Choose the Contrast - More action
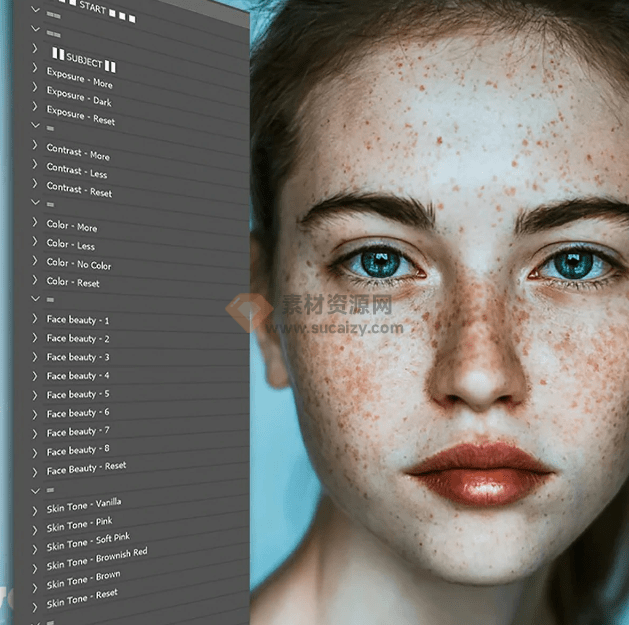 (x=78, y=152)
